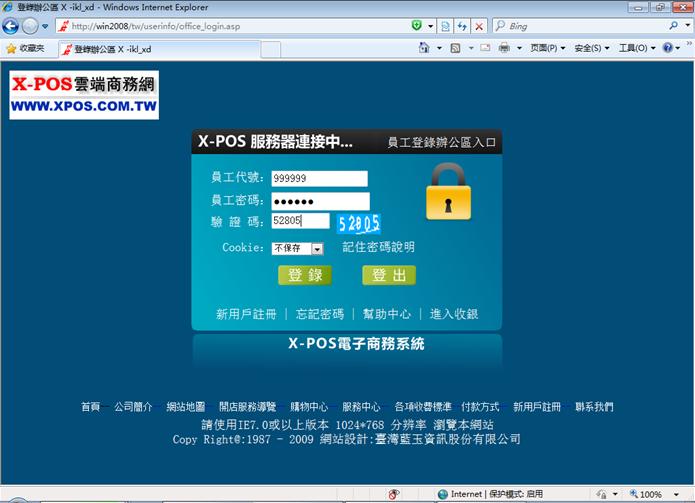Click the Favorites star icon
Screen dimensions: 695x503
coord(11,48)
